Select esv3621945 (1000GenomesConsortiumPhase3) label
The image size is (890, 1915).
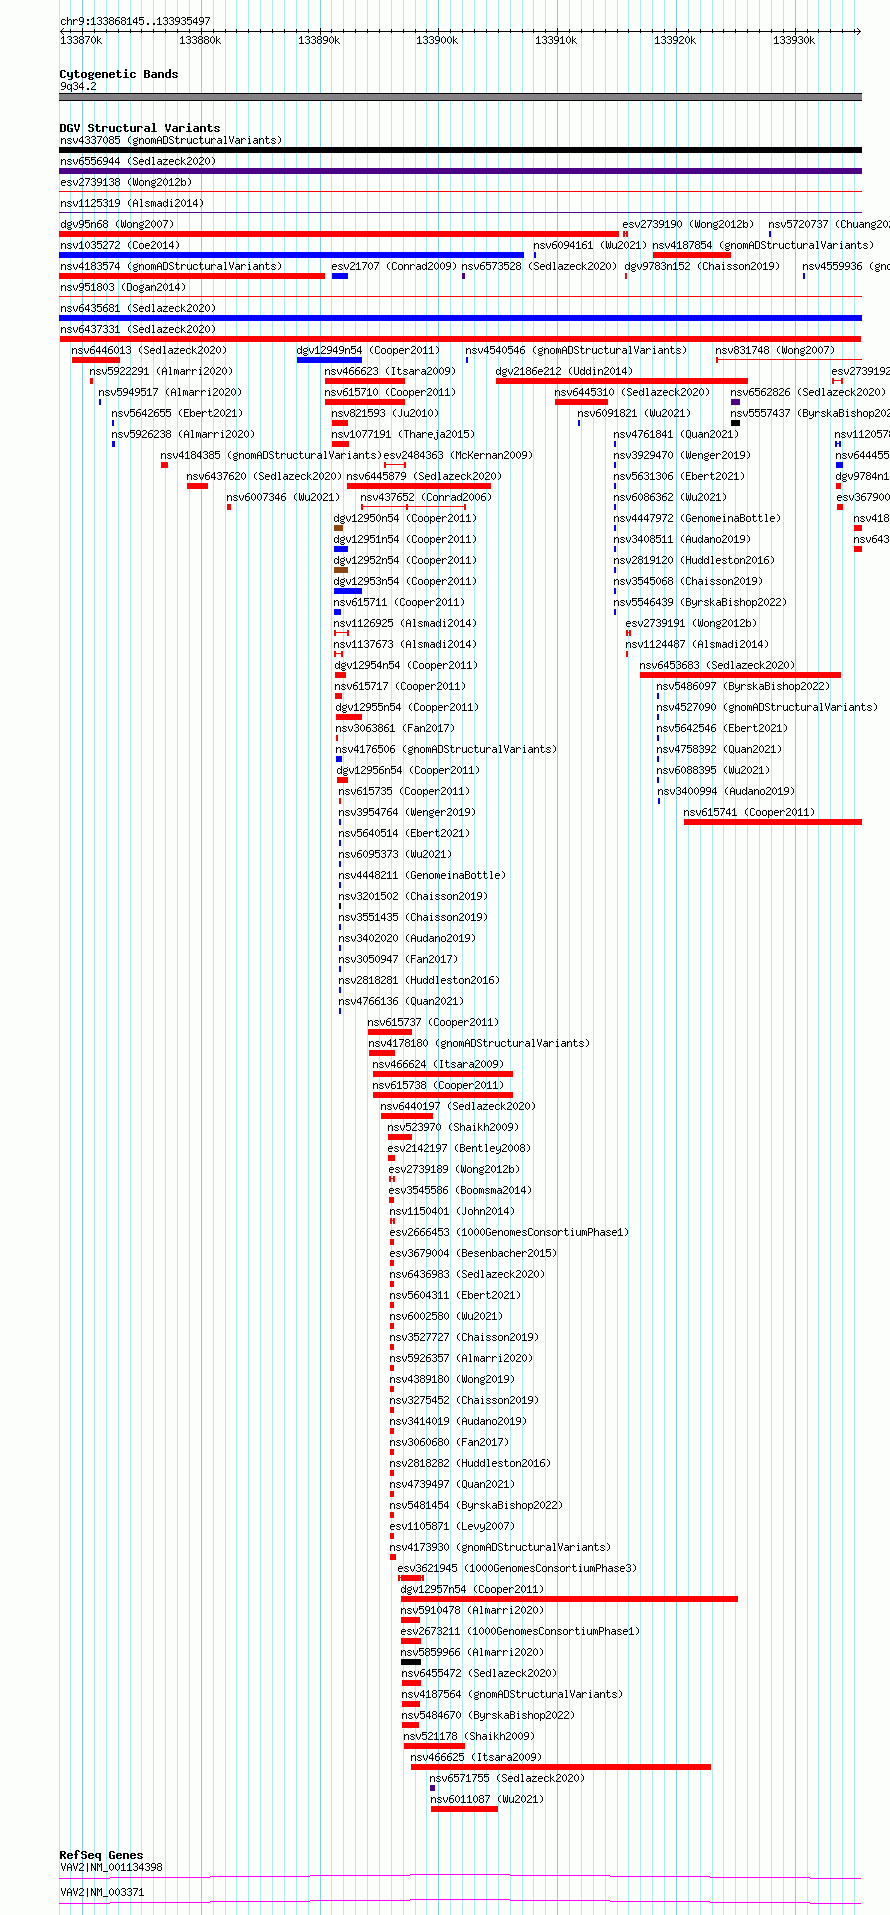point(517,1568)
